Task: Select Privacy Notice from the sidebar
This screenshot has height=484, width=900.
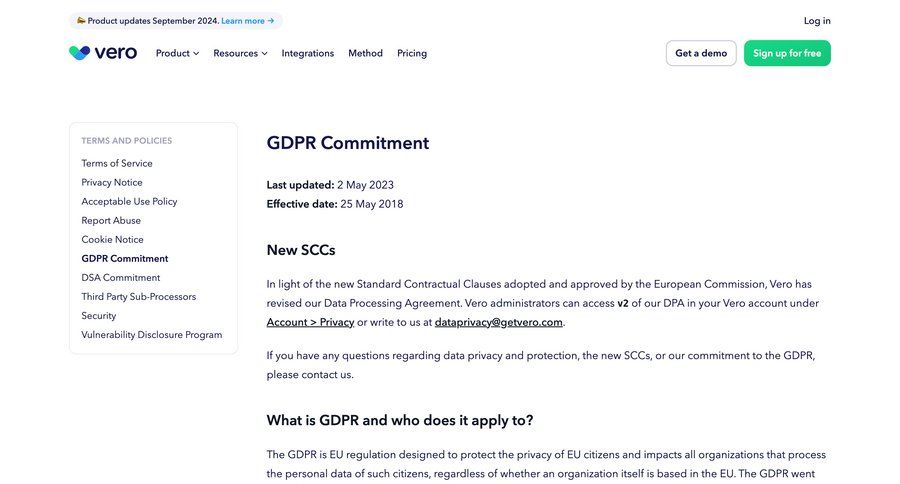Action: click(112, 182)
